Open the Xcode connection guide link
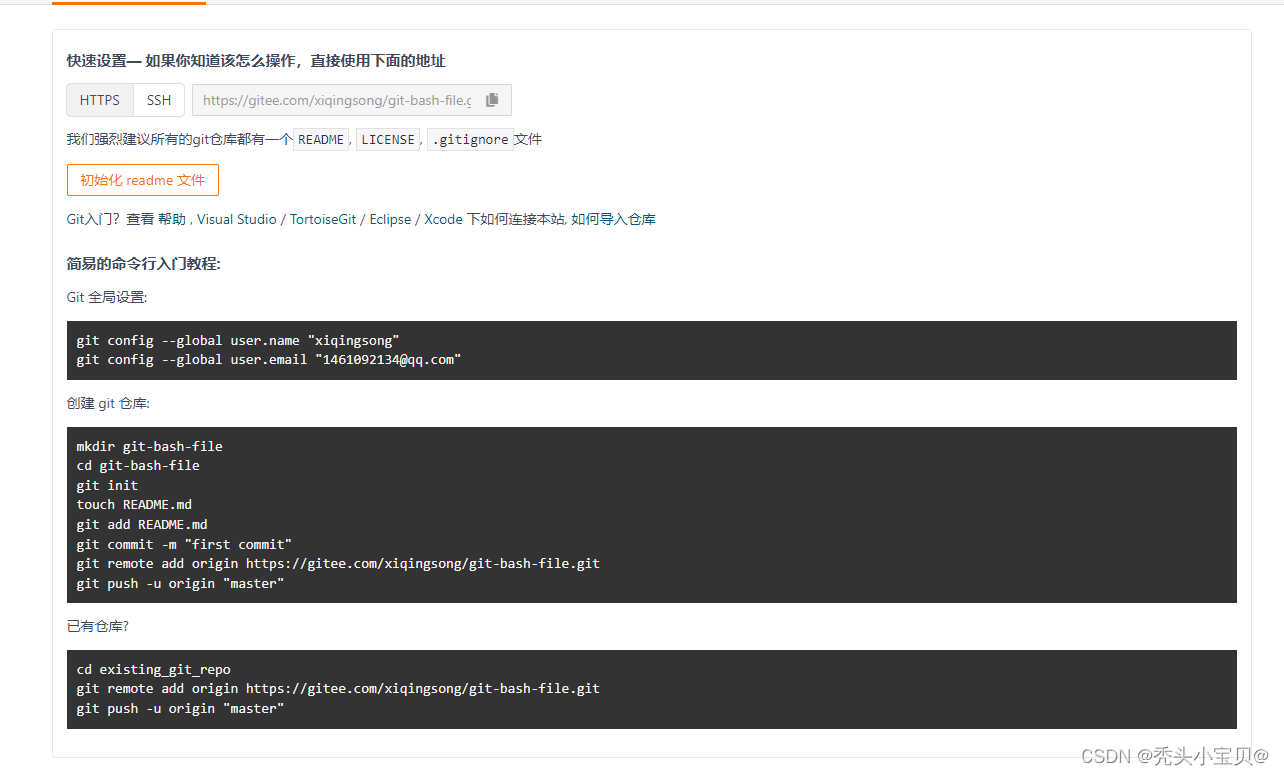The width and height of the screenshot is (1284, 775). 443,219
